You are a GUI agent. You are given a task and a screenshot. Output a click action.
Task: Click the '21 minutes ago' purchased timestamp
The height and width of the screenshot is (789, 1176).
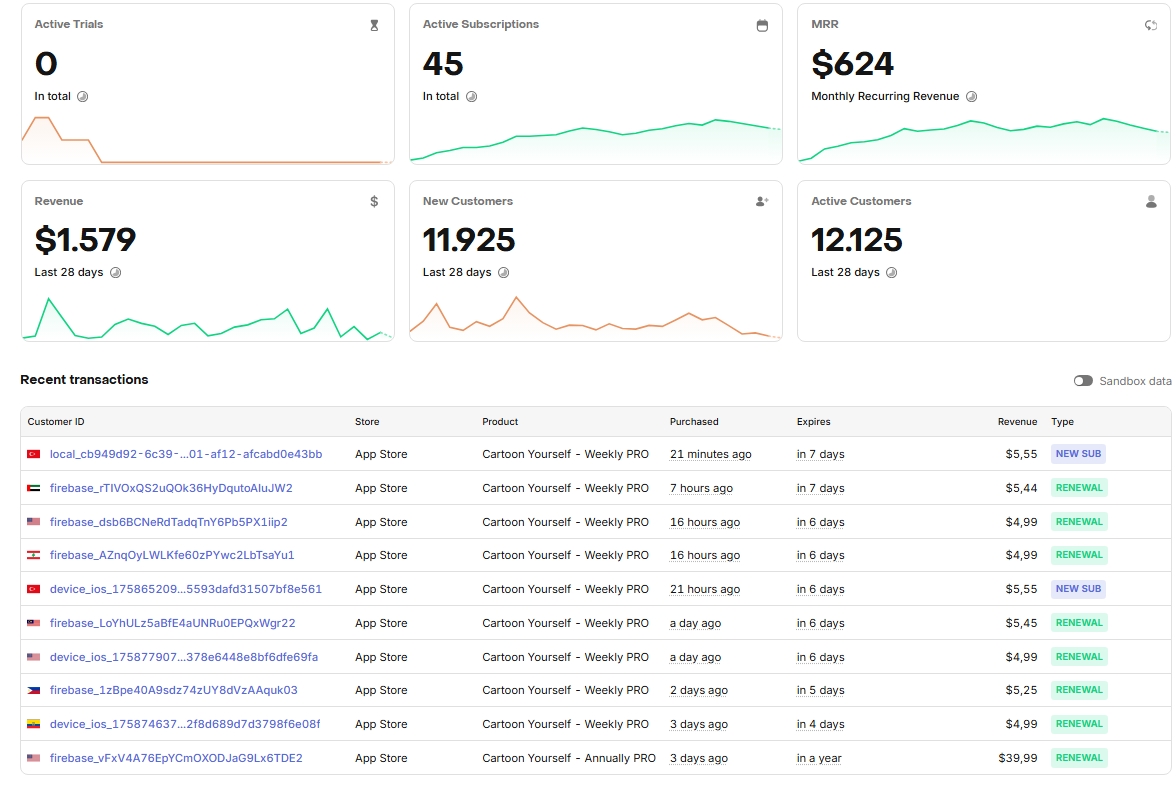pos(710,454)
